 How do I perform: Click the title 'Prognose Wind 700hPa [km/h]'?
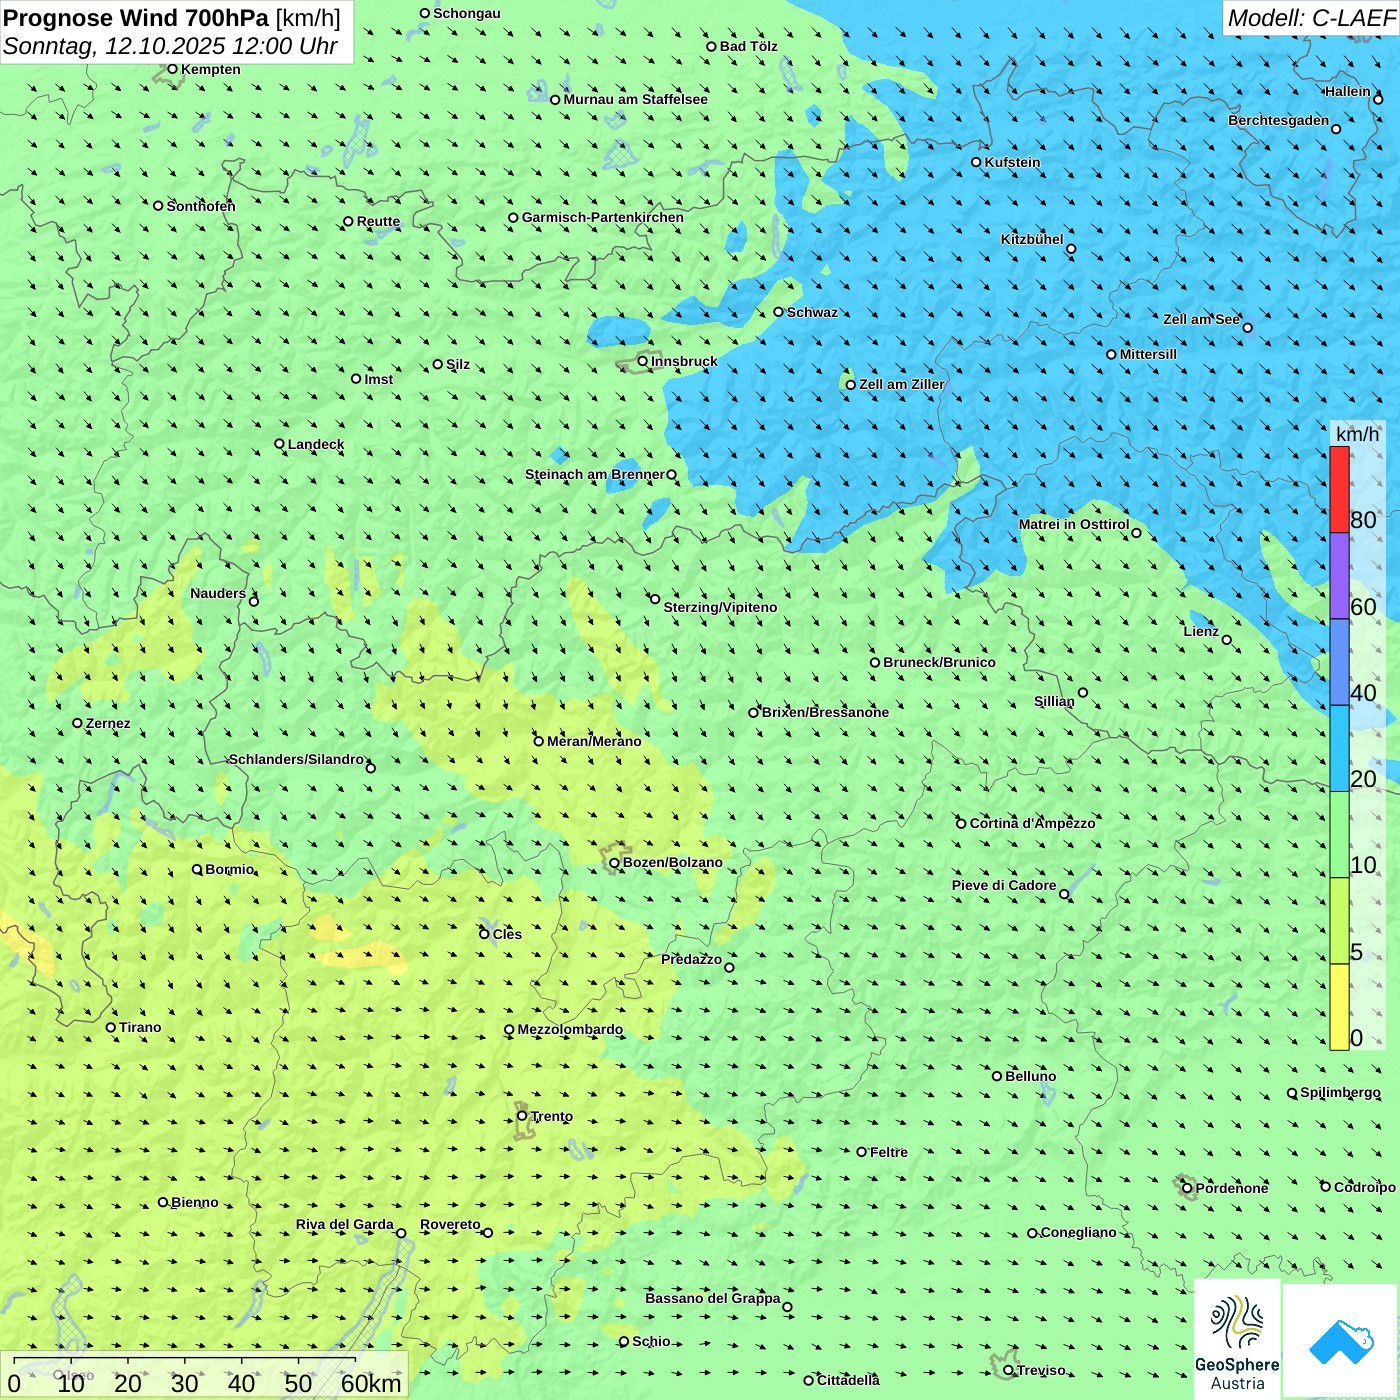click(172, 18)
